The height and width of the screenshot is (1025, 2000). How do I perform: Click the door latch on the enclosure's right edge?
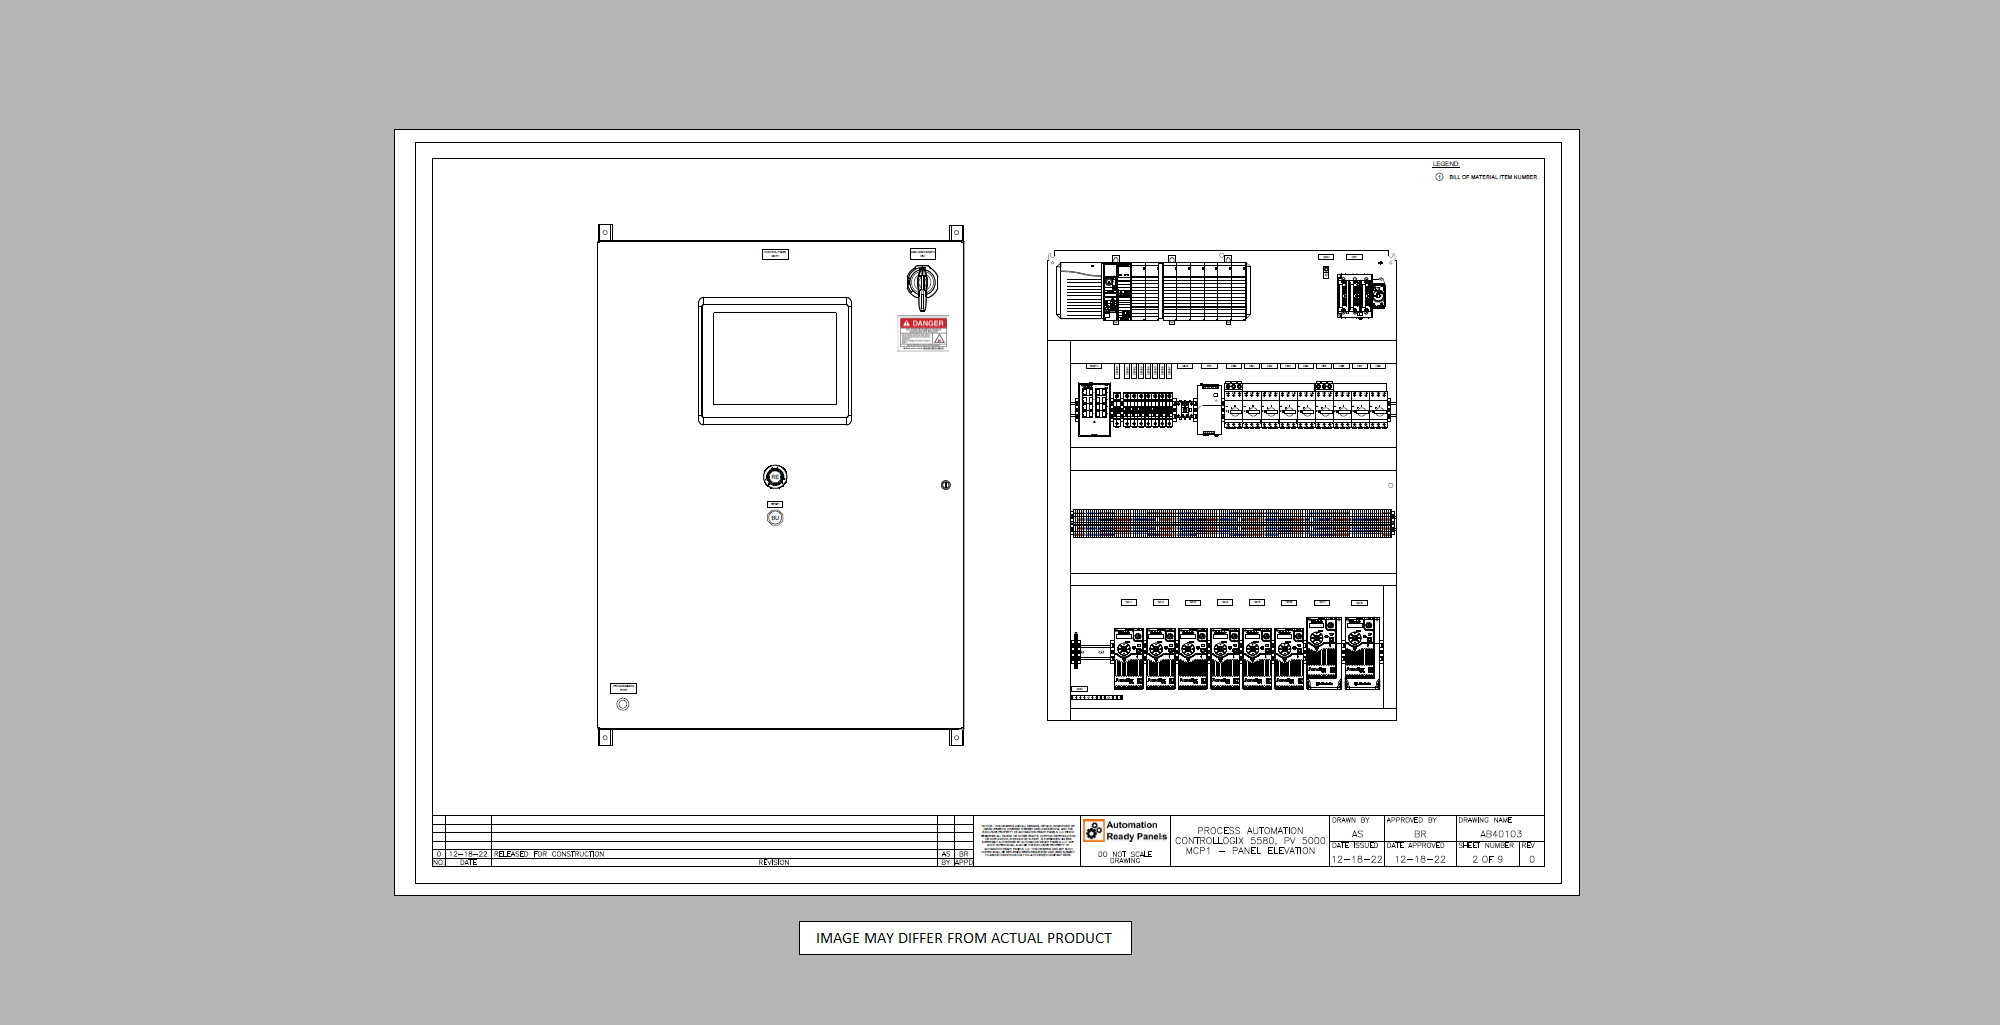[945, 485]
